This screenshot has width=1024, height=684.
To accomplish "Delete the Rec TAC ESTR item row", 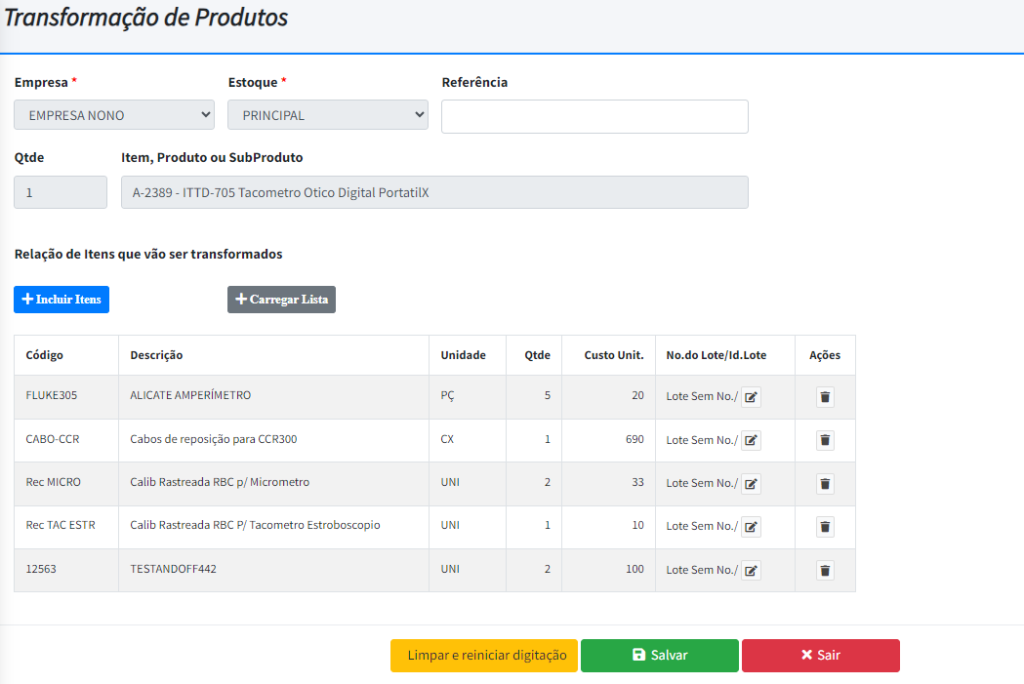I will click(x=825, y=527).
